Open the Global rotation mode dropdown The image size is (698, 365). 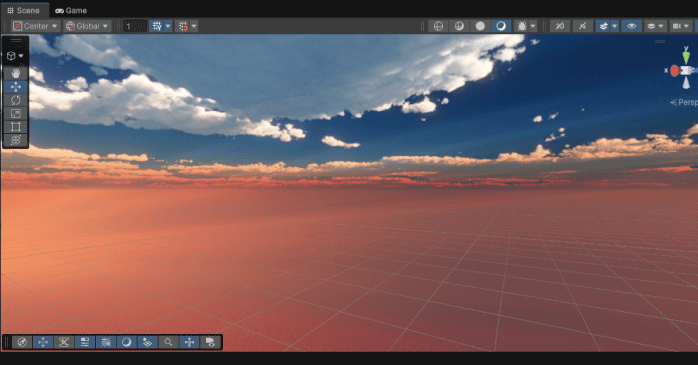pos(86,26)
